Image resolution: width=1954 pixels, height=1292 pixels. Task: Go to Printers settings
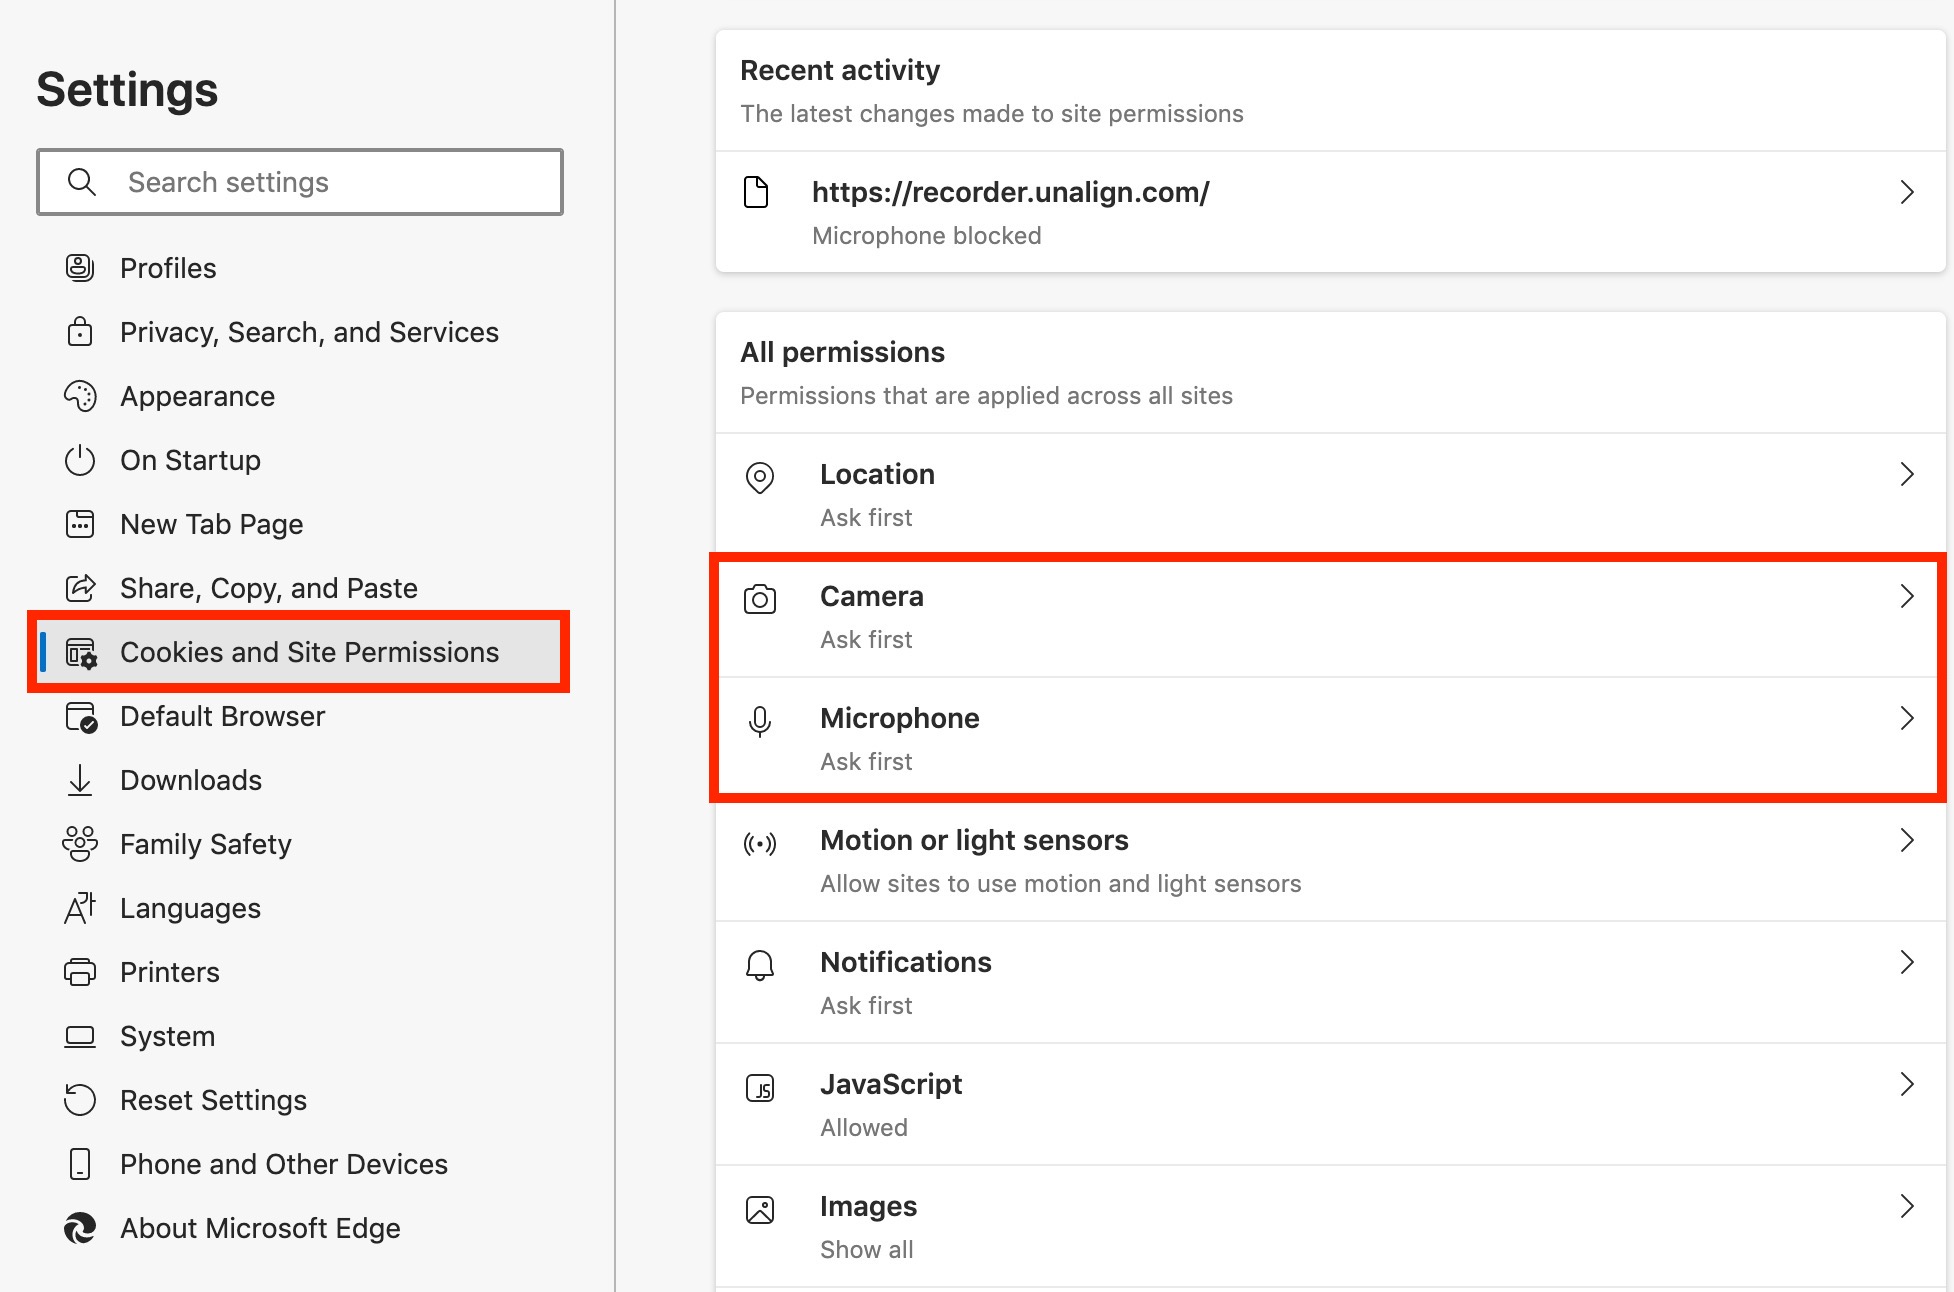tap(300, 972)
